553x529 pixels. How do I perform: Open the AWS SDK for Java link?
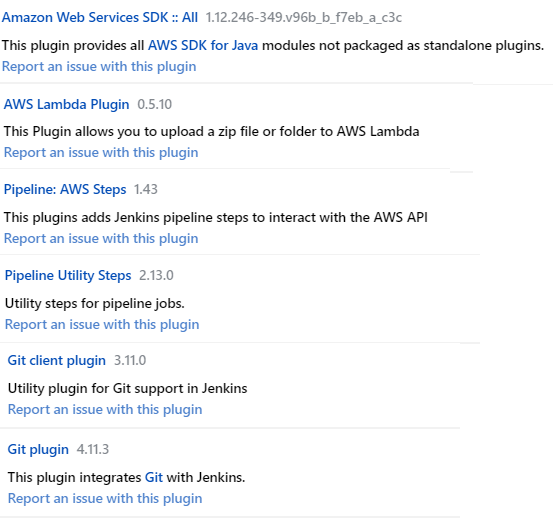point(203,45)
